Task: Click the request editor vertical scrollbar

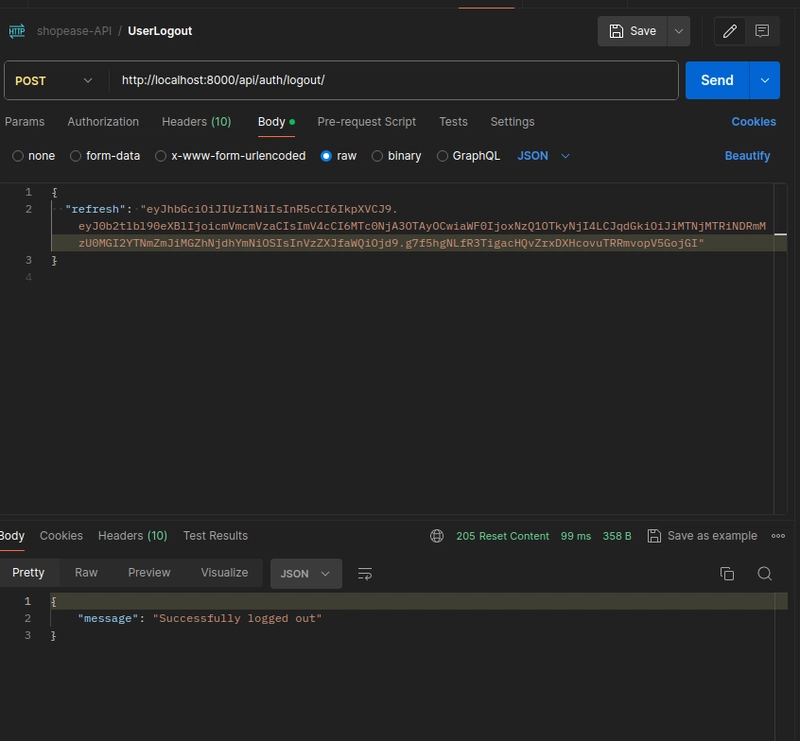Action: coord(781,347)
